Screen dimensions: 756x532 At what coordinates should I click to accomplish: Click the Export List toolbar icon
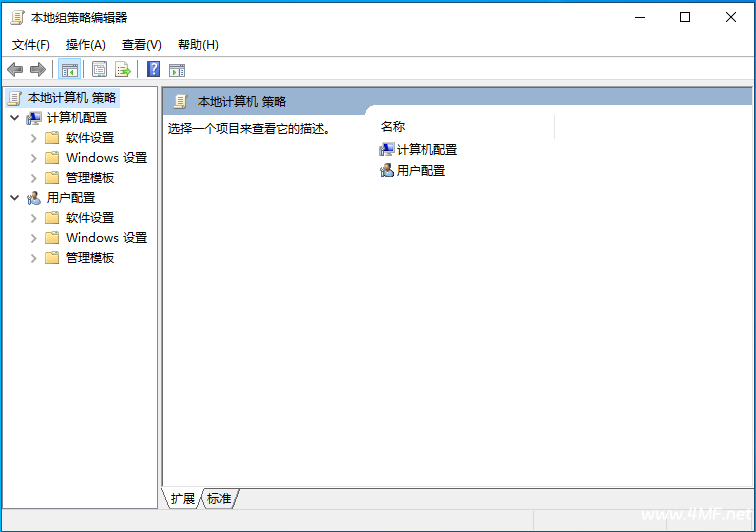coord(123,69)
